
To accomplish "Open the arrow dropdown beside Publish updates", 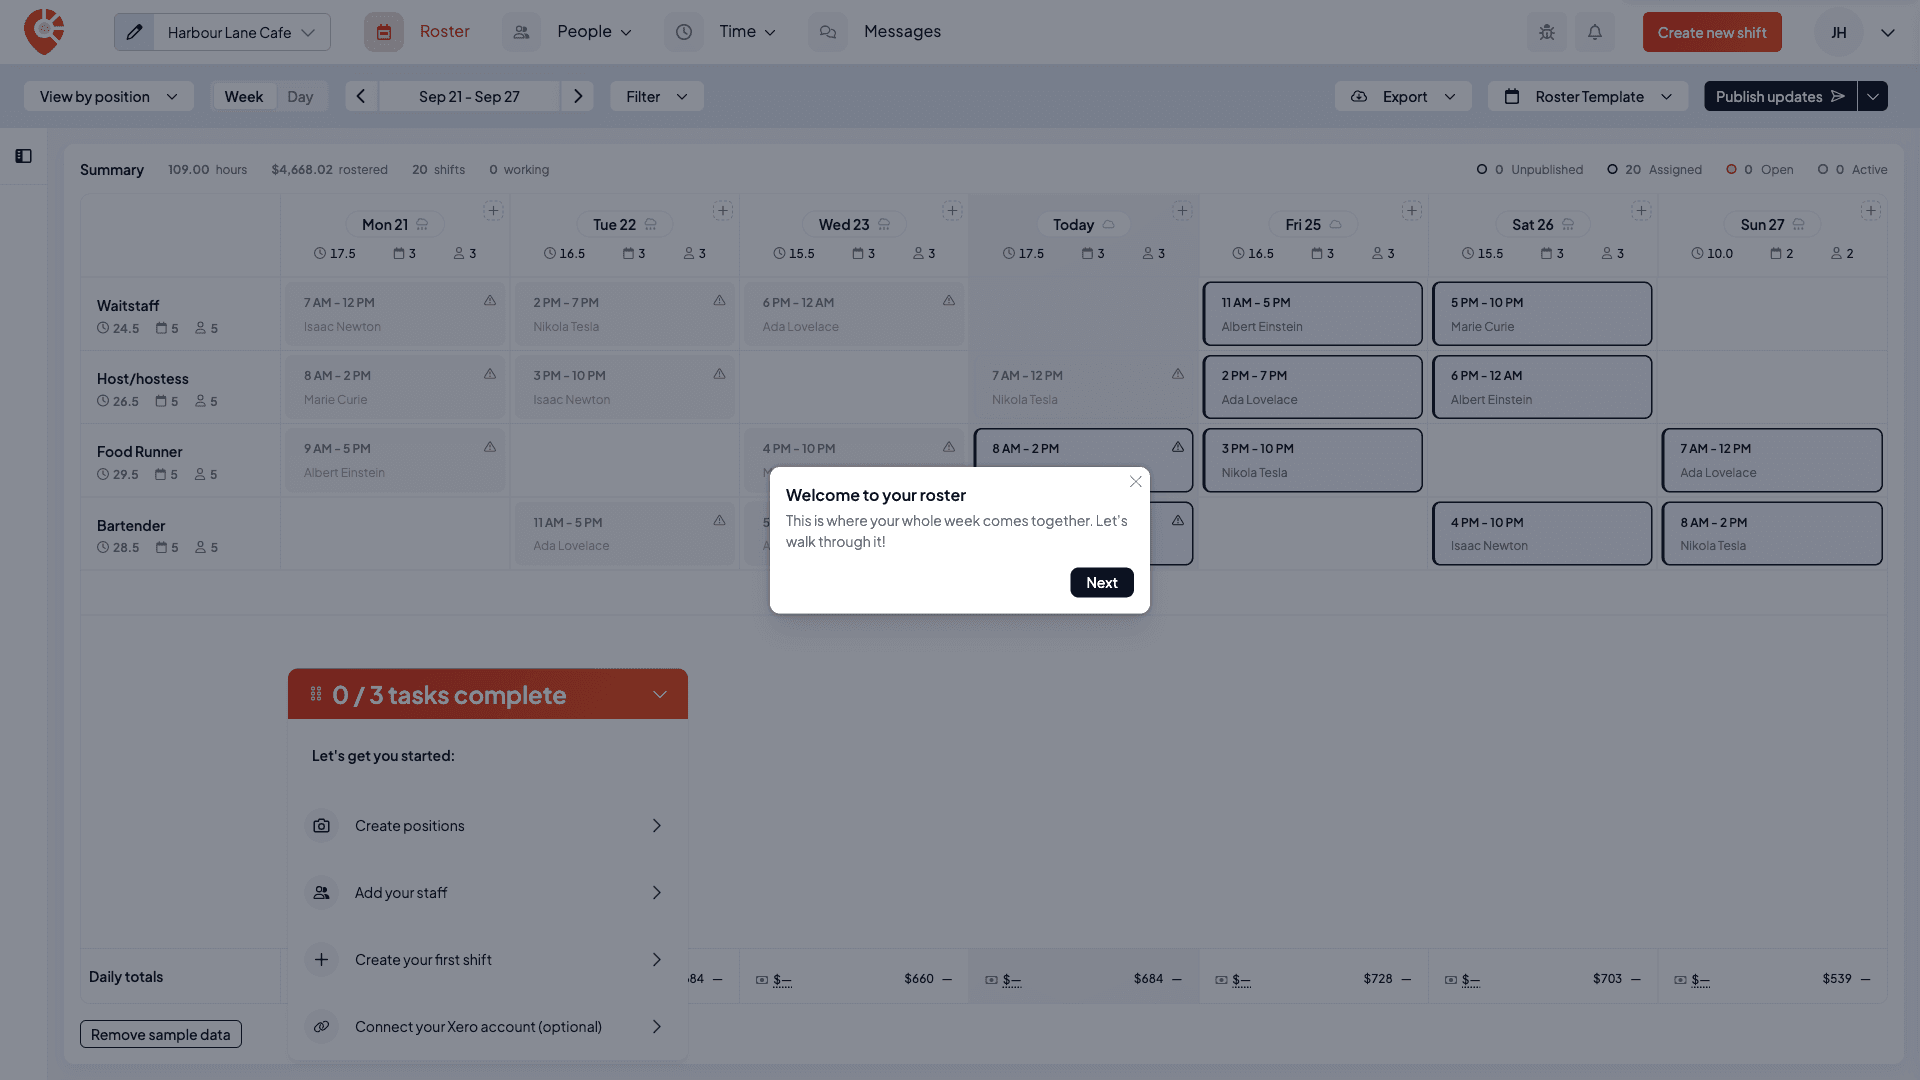I will 1873,96.
